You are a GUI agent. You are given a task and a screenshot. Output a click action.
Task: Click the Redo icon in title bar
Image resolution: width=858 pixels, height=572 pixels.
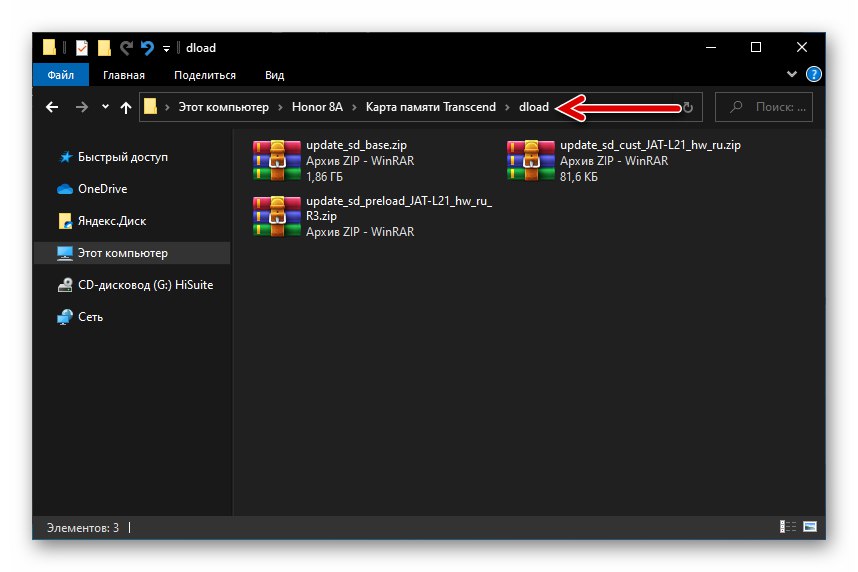(x=126, y=48)
